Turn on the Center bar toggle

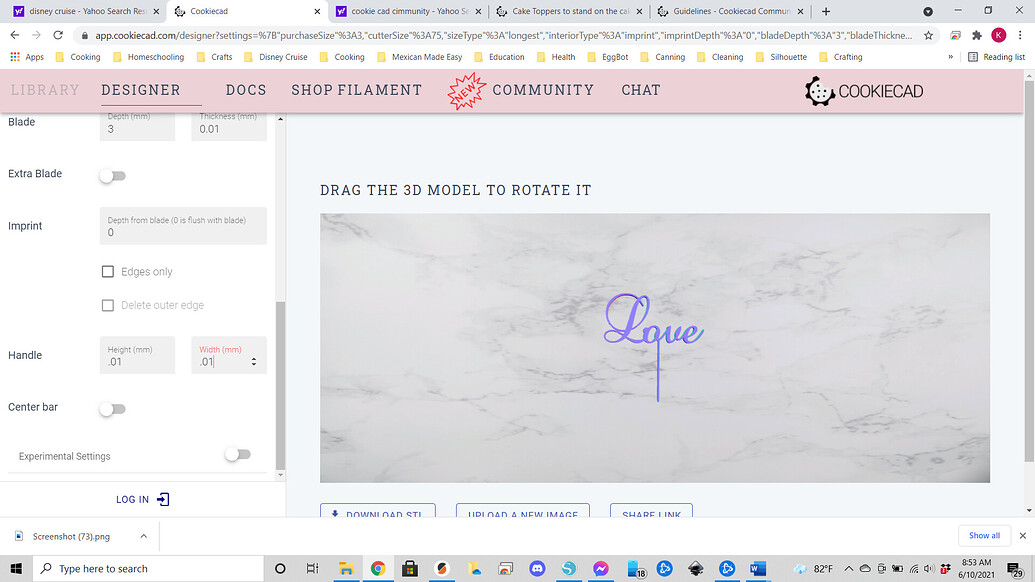click(112, 408)
